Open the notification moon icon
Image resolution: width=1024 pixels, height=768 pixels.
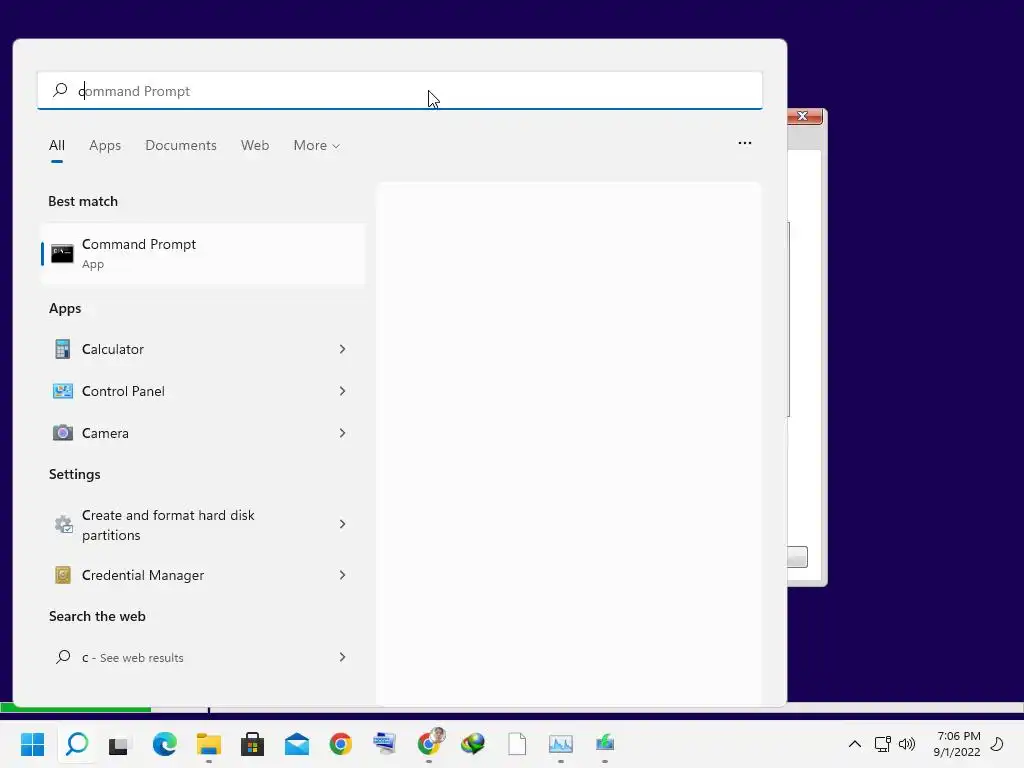point(997,743)
